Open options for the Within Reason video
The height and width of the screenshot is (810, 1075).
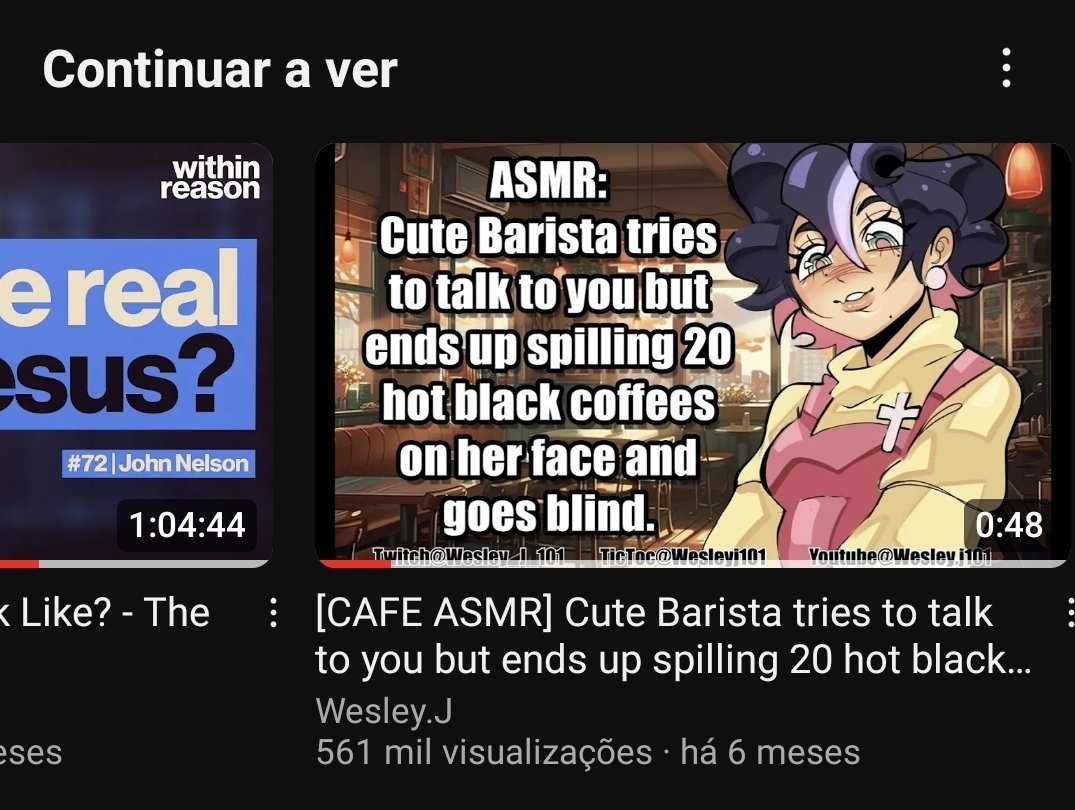click(274, 612)
